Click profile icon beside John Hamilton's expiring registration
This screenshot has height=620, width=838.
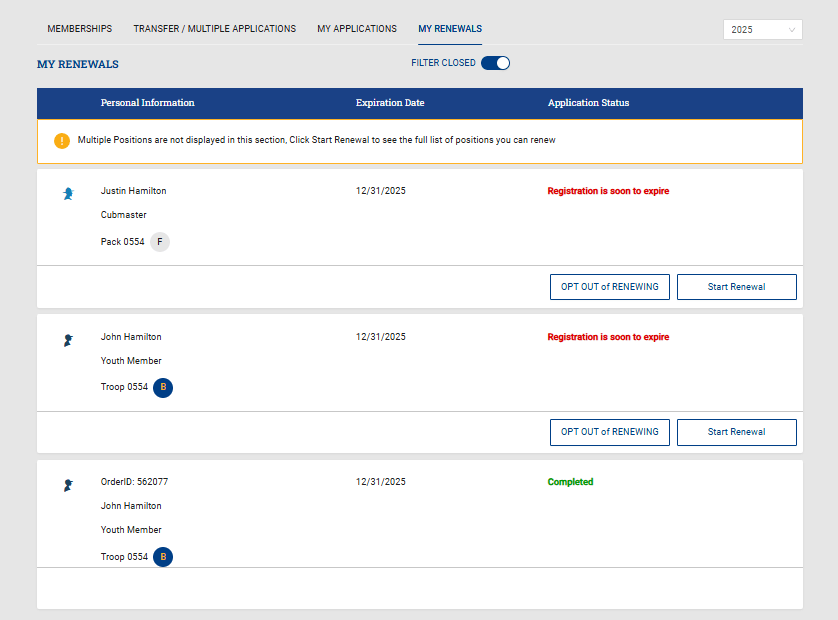click(67, 341)
